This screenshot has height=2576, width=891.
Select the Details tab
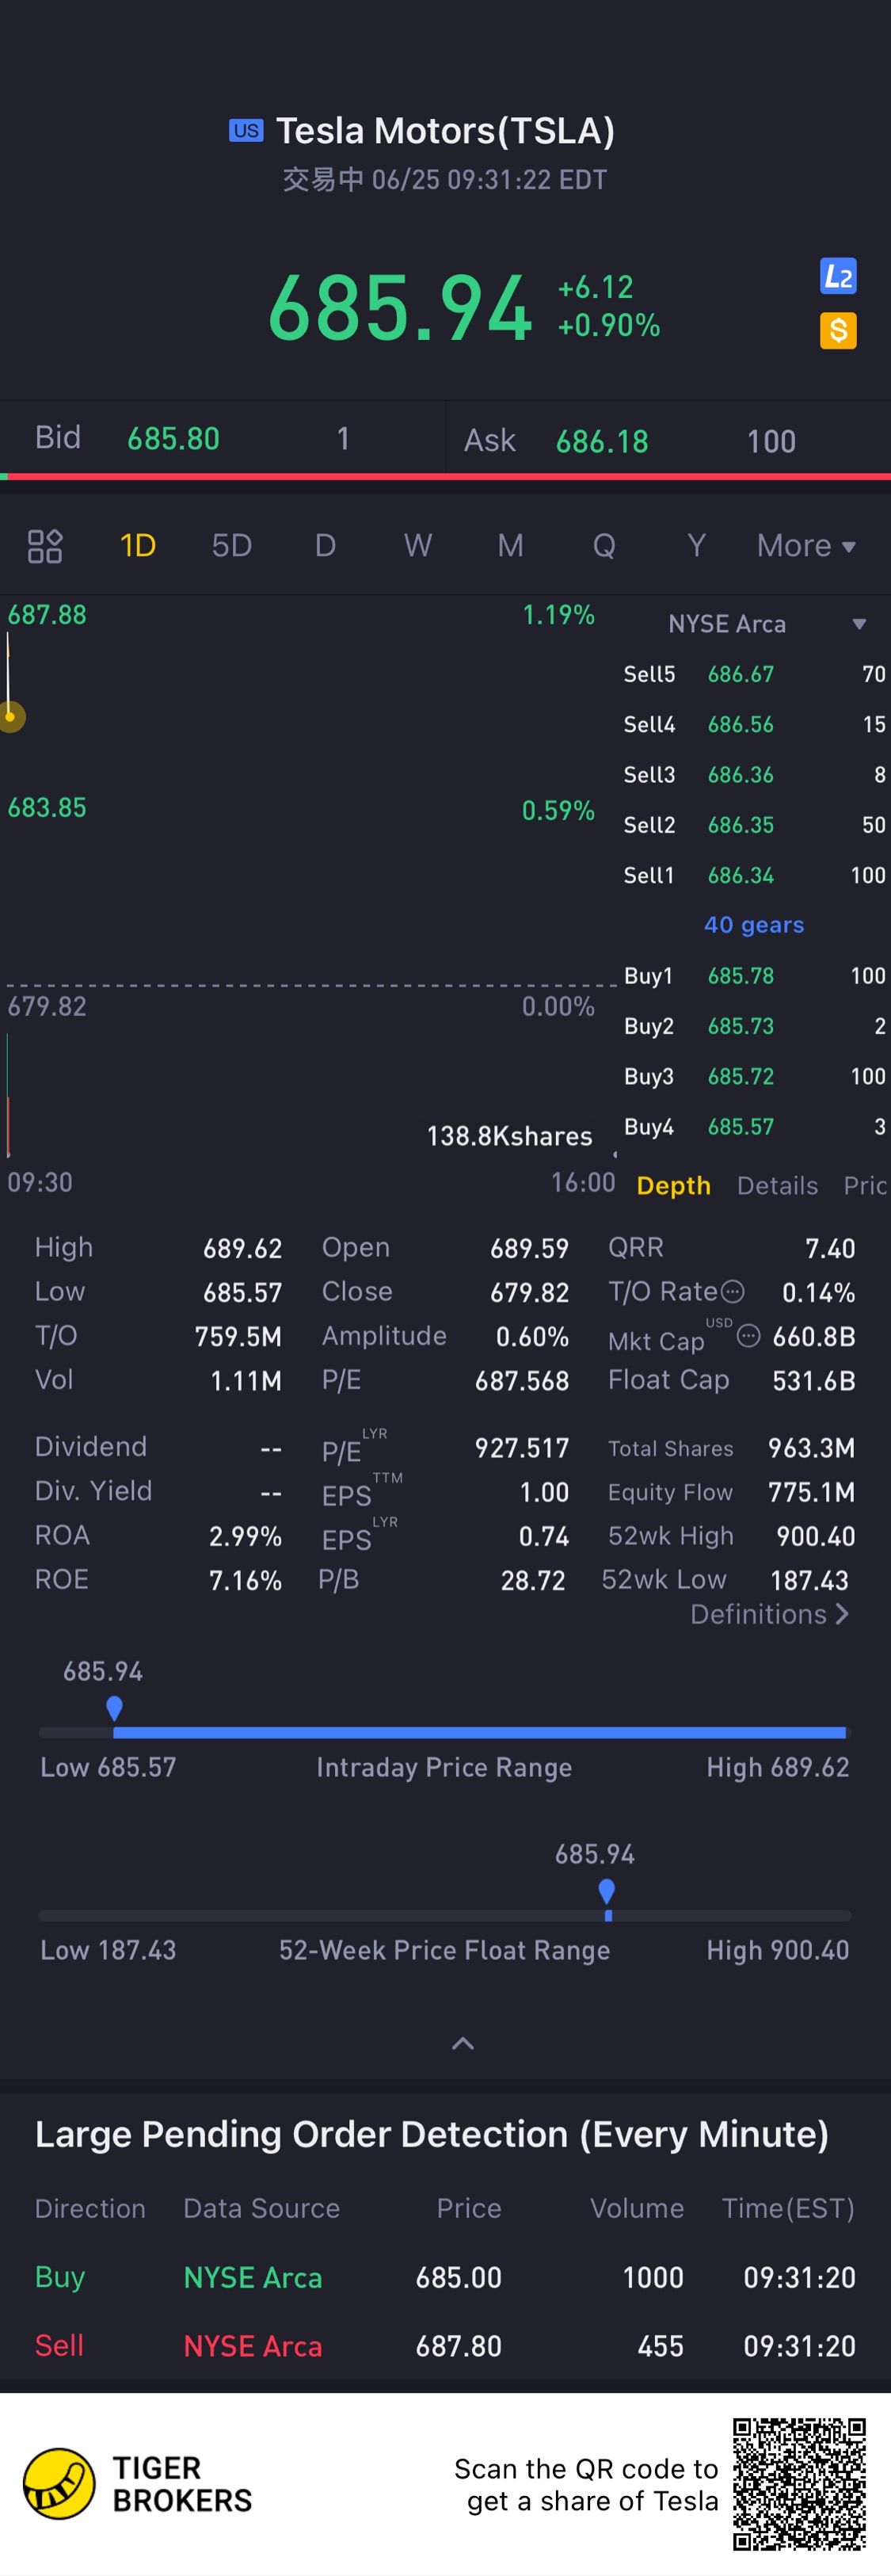click(777, 1186)
